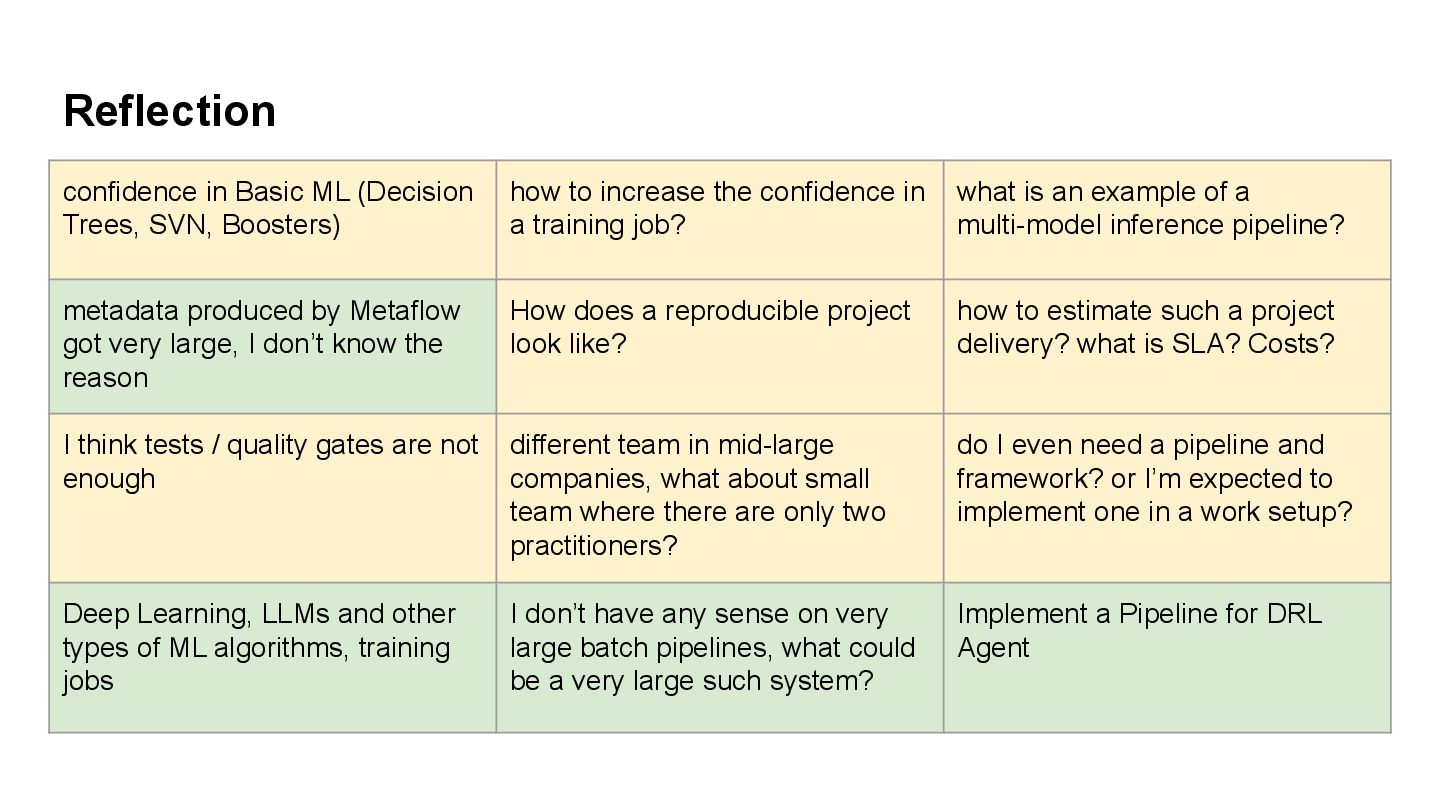Select the tests / quality gates cell
The width and height of the screenshot is (1440, 810).
pos(272,498)
